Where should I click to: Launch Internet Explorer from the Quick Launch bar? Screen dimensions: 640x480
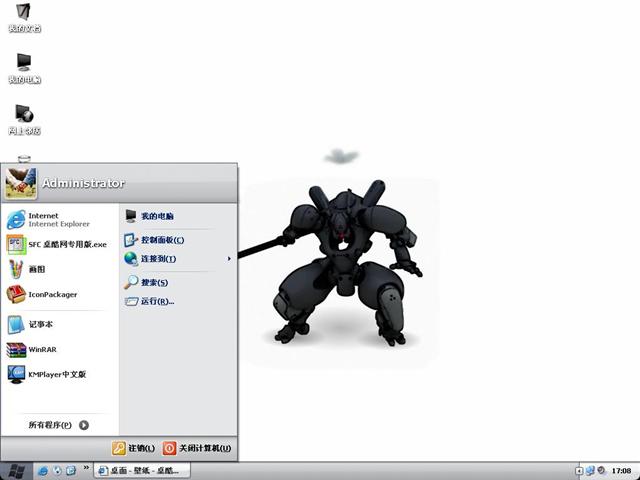(x=42, y=471)
